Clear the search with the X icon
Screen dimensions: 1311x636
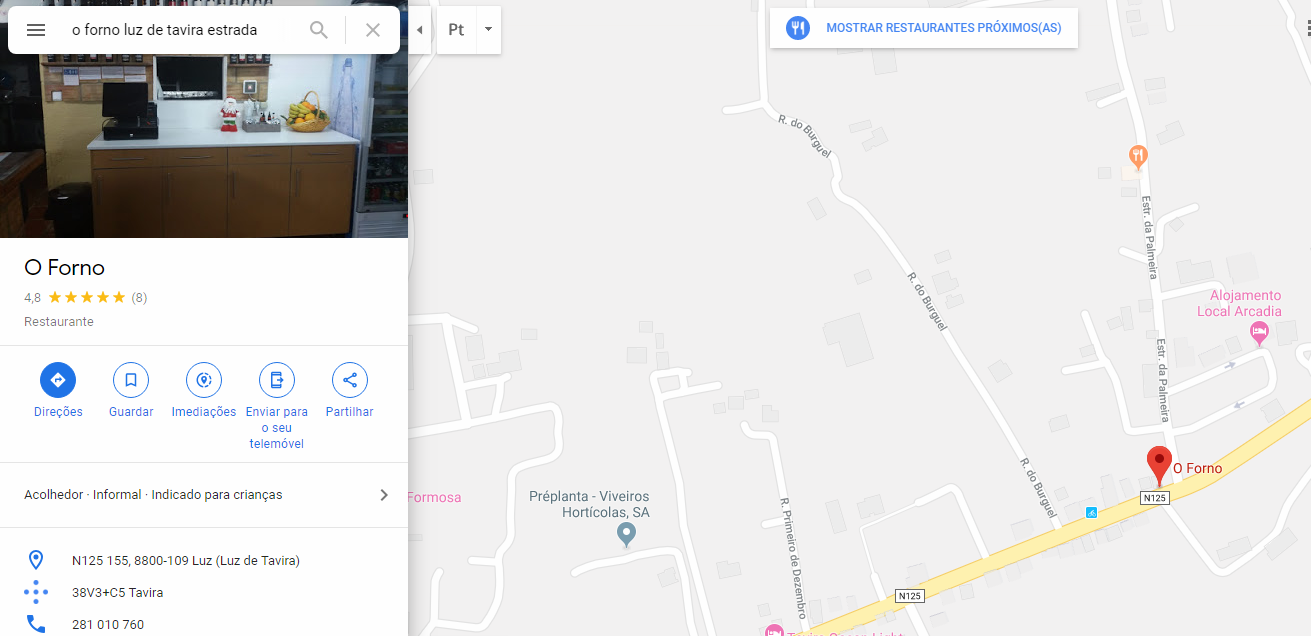pos(373,30)
